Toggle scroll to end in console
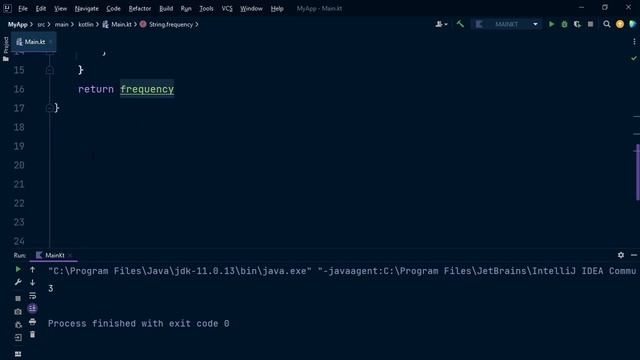 click(33, 308)
